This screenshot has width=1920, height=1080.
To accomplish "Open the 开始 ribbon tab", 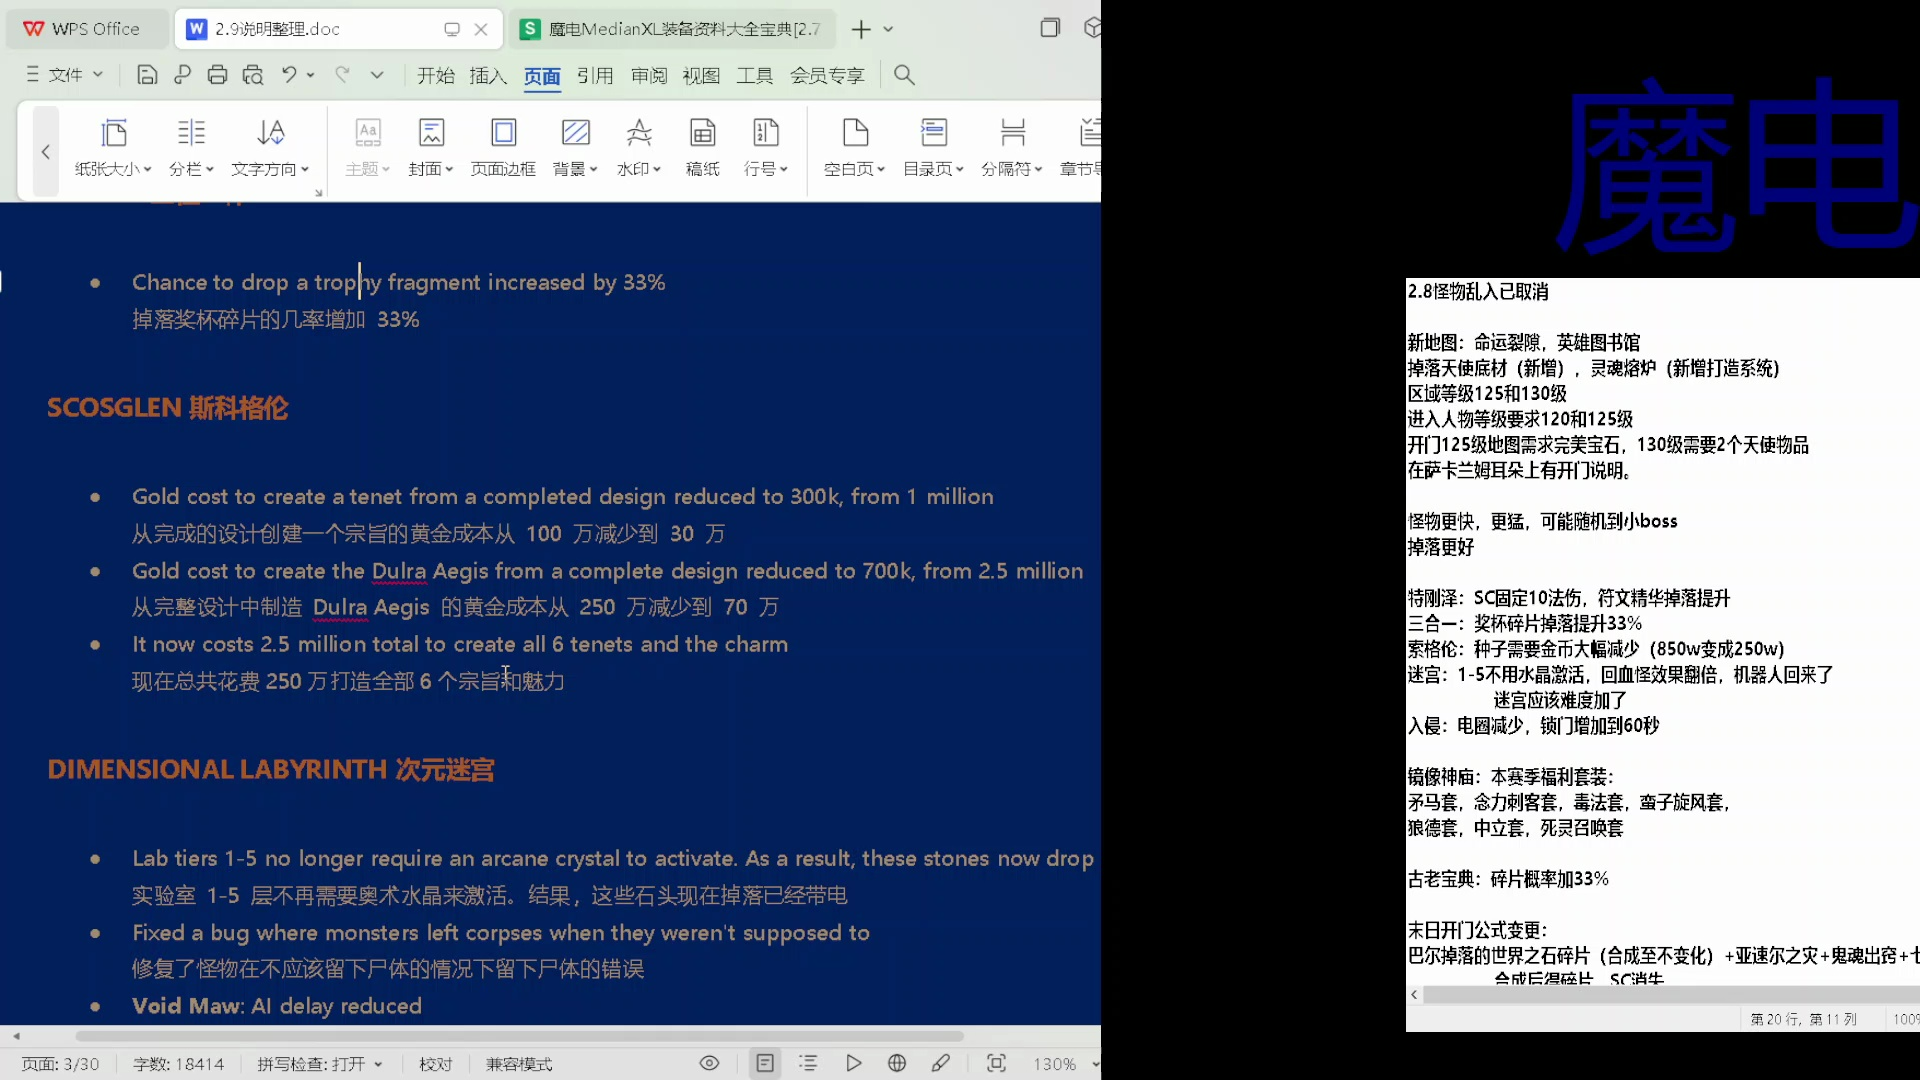I will pyautogui.click(x=436, y=75).
